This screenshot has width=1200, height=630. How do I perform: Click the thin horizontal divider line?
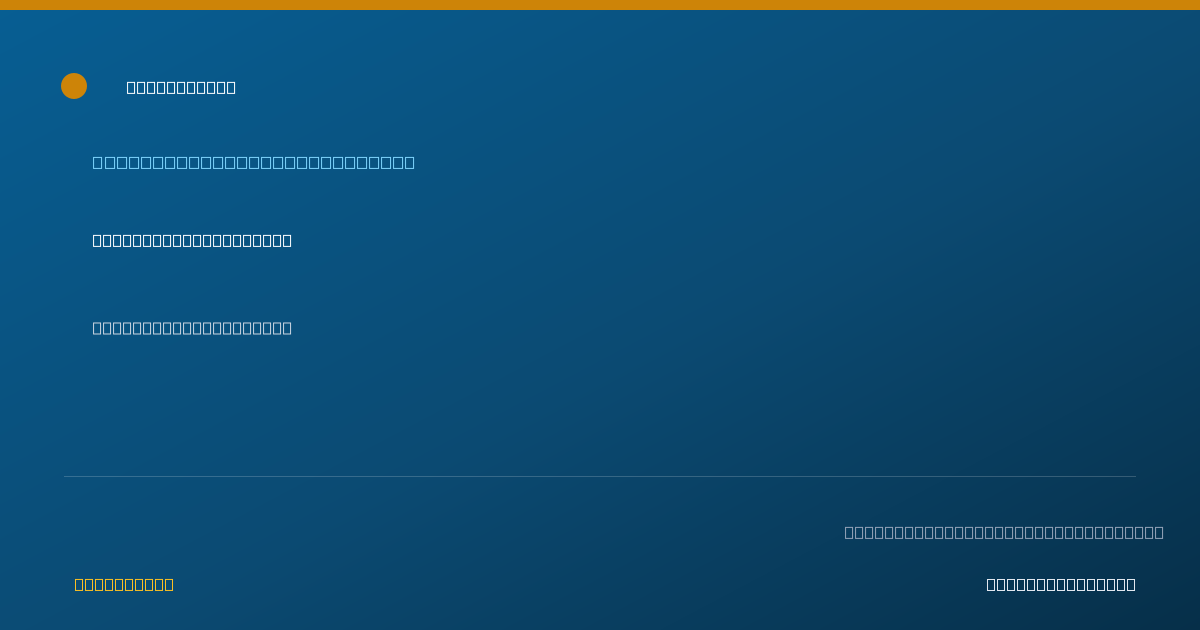point(600,476)
